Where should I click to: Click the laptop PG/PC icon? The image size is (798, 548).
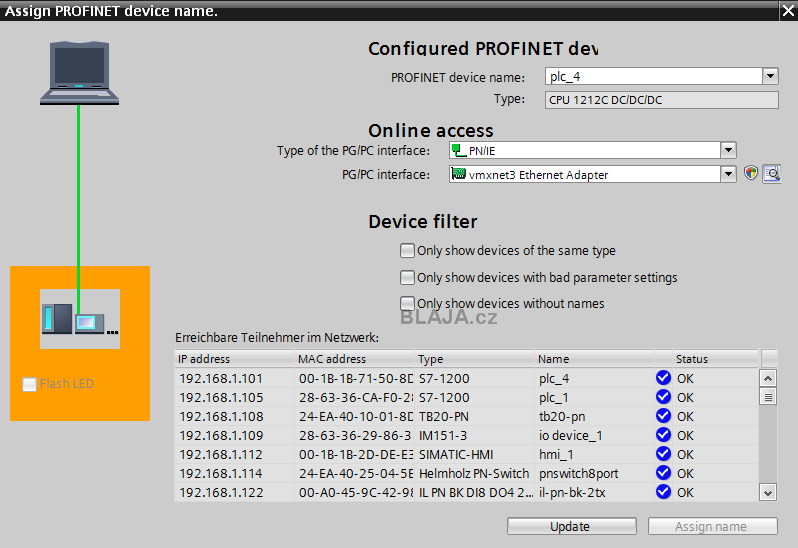(79, 73)
